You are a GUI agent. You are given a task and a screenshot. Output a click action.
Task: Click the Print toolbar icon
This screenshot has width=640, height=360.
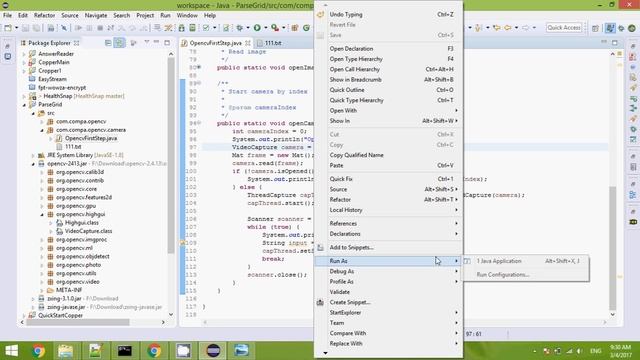(x=51, y=28)
